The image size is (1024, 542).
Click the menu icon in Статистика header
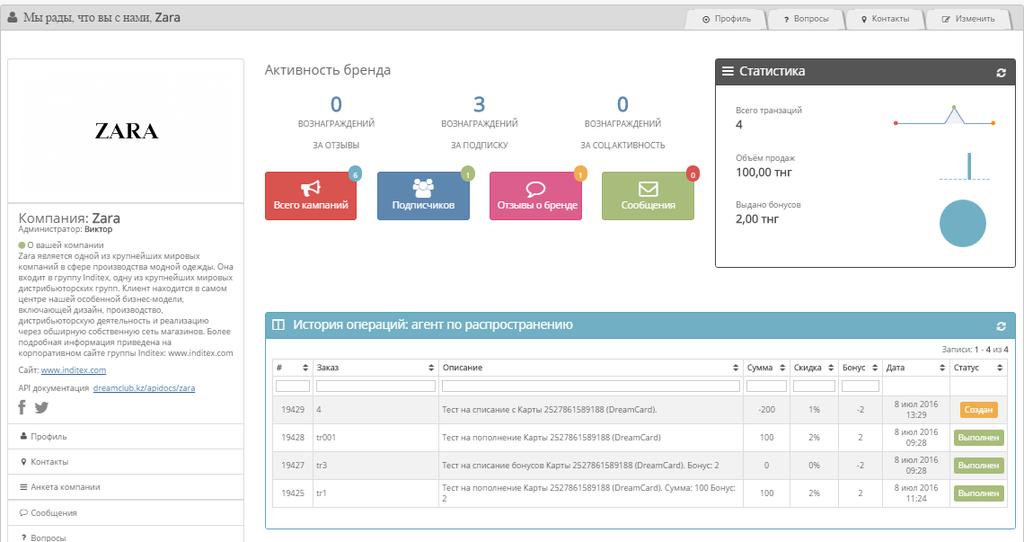click(x=728, y=71)
